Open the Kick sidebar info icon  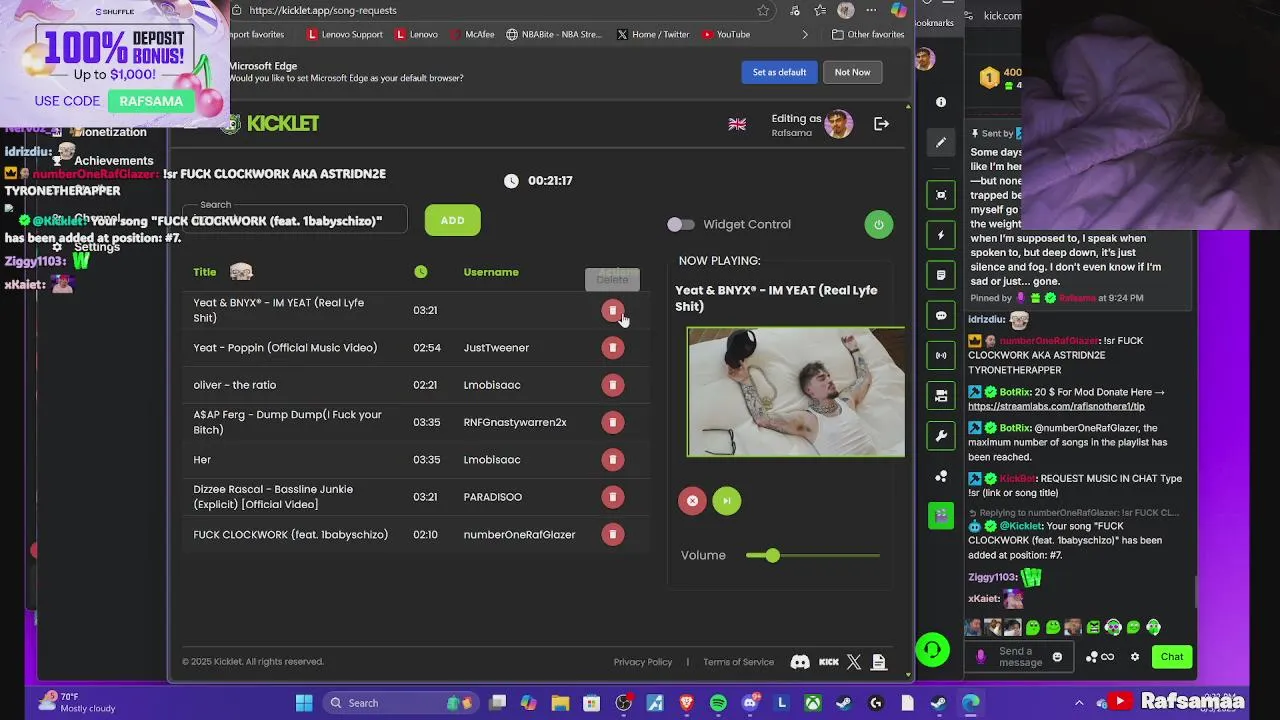point(941,102)
